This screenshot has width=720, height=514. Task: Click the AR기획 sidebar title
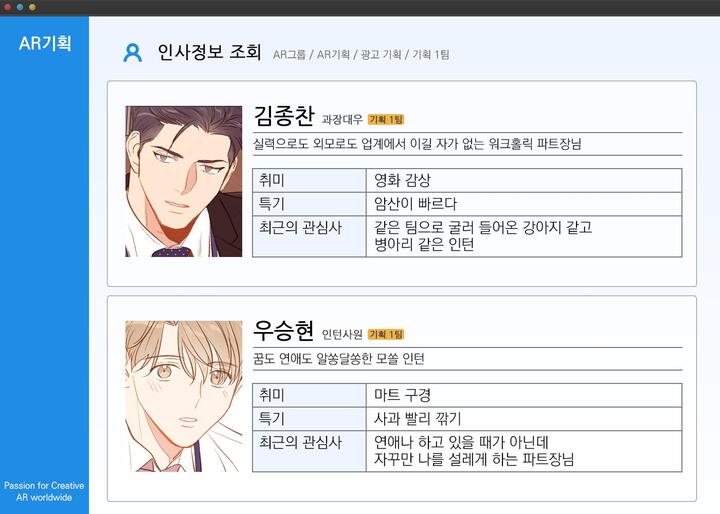[x=45, y=43]
